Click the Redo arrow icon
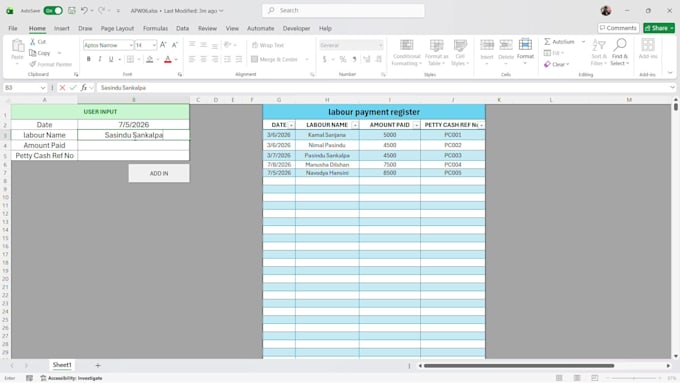 point(101,10)
